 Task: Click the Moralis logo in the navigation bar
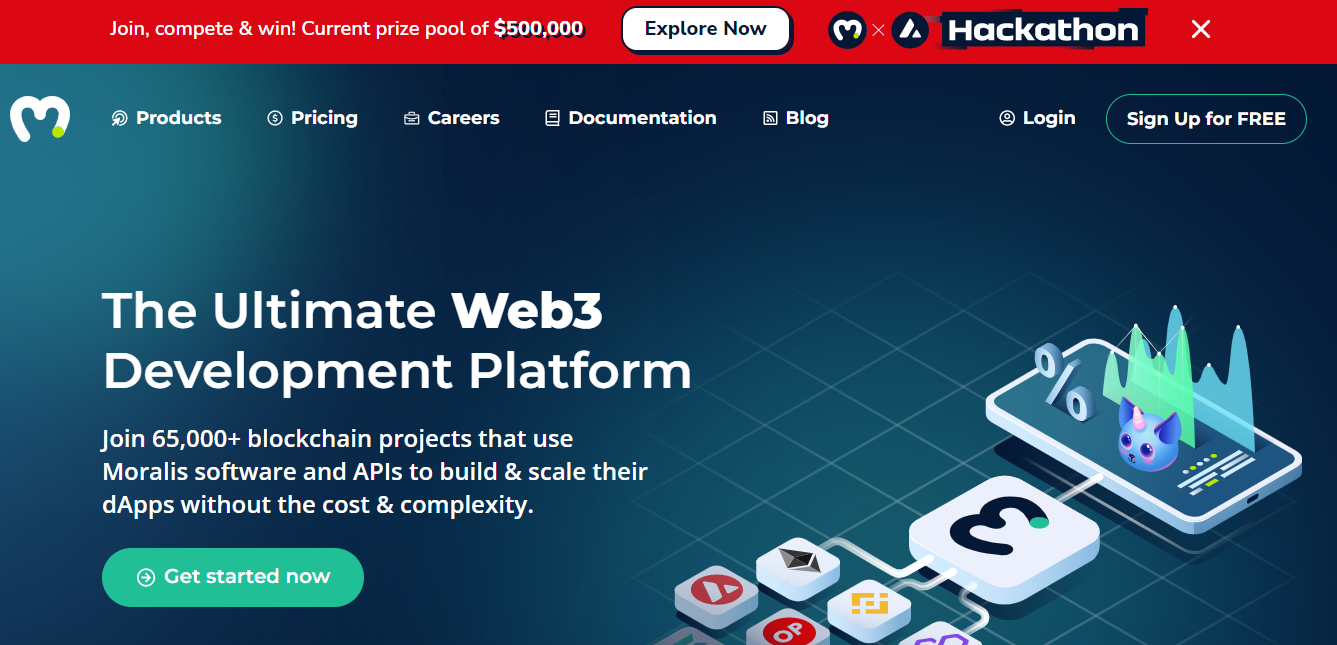point(40,118)
